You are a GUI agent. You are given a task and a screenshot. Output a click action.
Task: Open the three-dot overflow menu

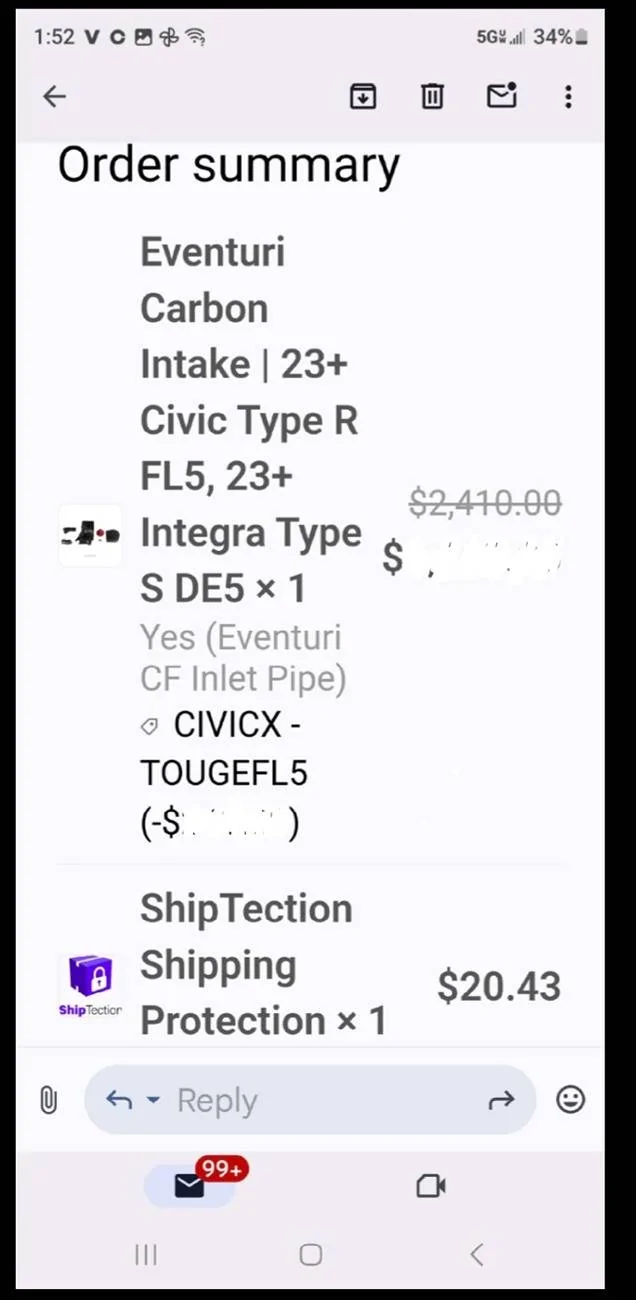tap(568, 96)
